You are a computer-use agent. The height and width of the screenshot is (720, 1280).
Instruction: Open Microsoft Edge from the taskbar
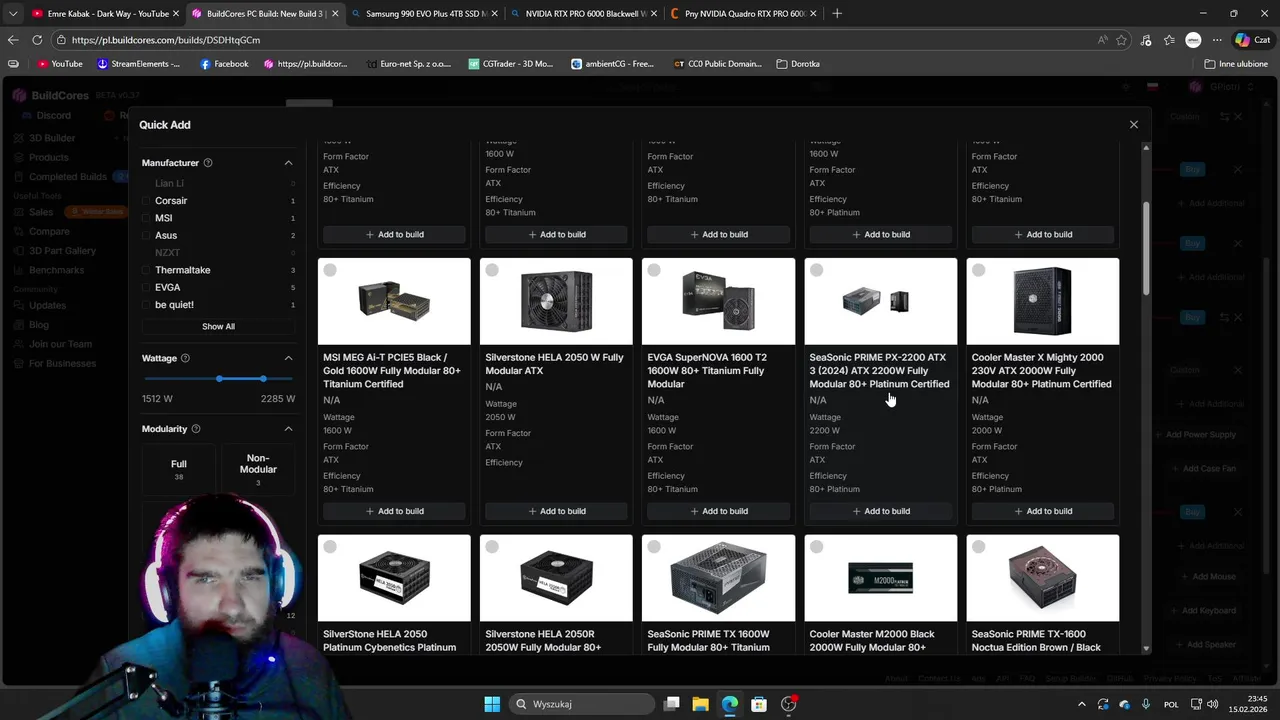730,704
